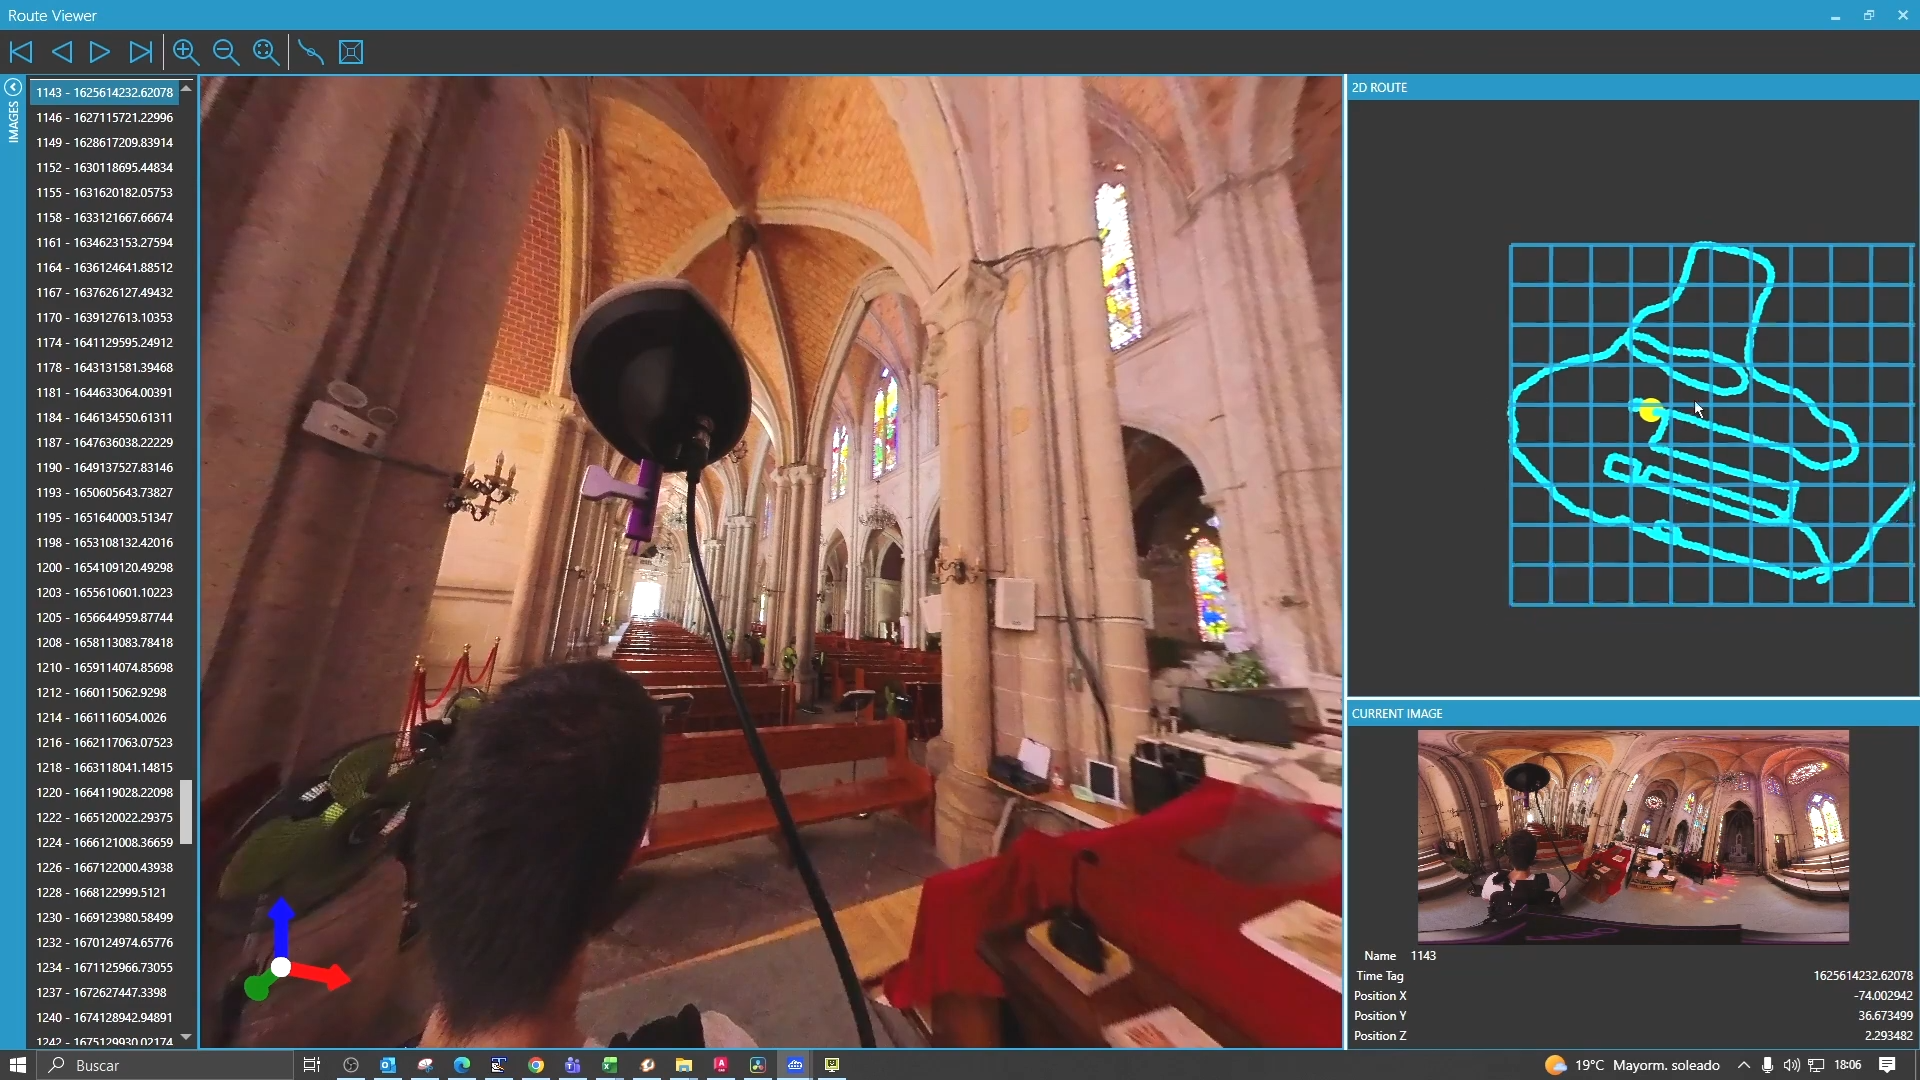The width and height of the screenshot is (1920, 1080).
Task: Jump to the first image in route
Action: point(21,52)
